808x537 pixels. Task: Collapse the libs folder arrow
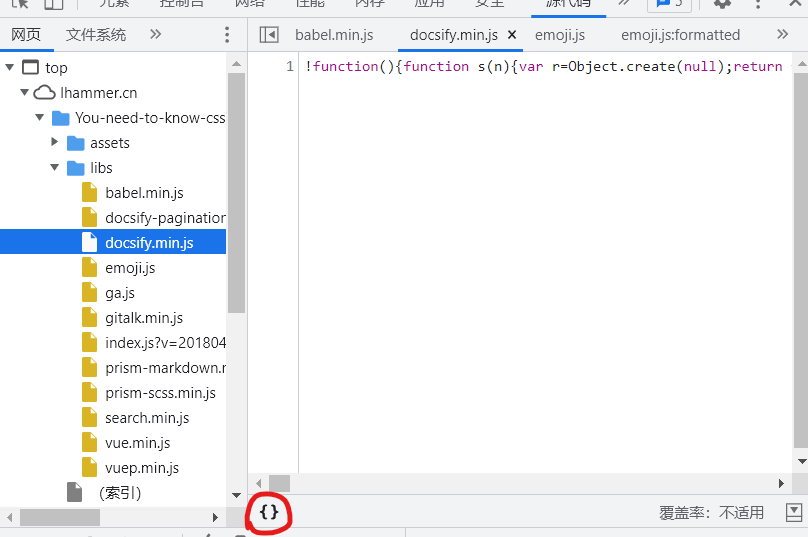(x=55, y=168)
